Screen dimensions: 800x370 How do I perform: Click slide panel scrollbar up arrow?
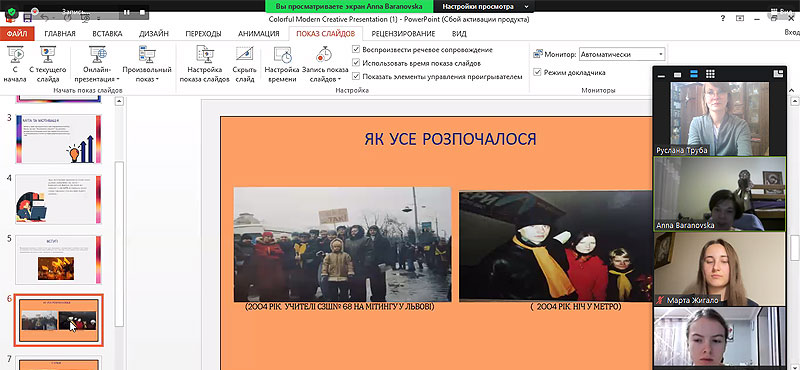119,101
